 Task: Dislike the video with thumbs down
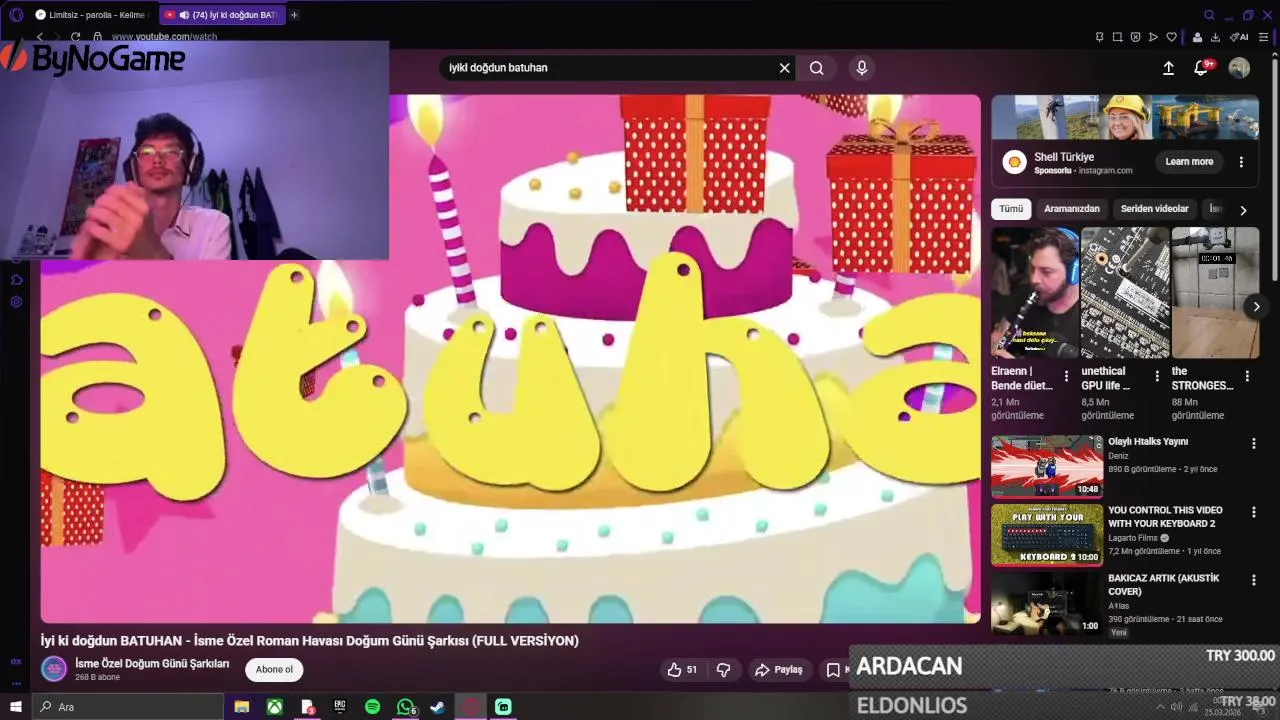click(724, 670)
